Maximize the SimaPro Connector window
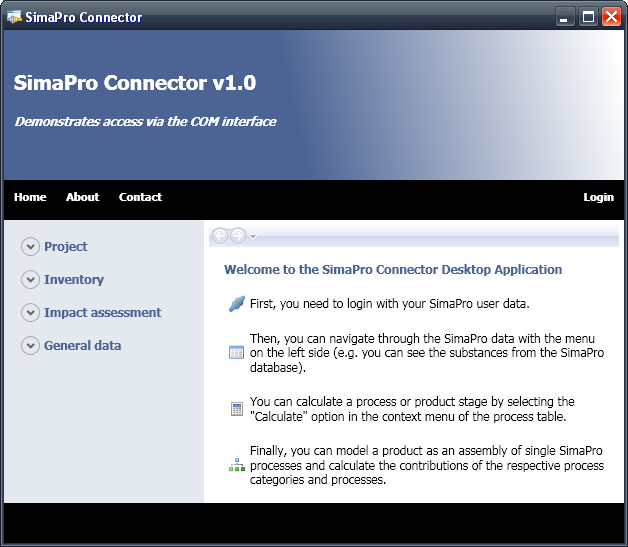 [x=589, y=17]
